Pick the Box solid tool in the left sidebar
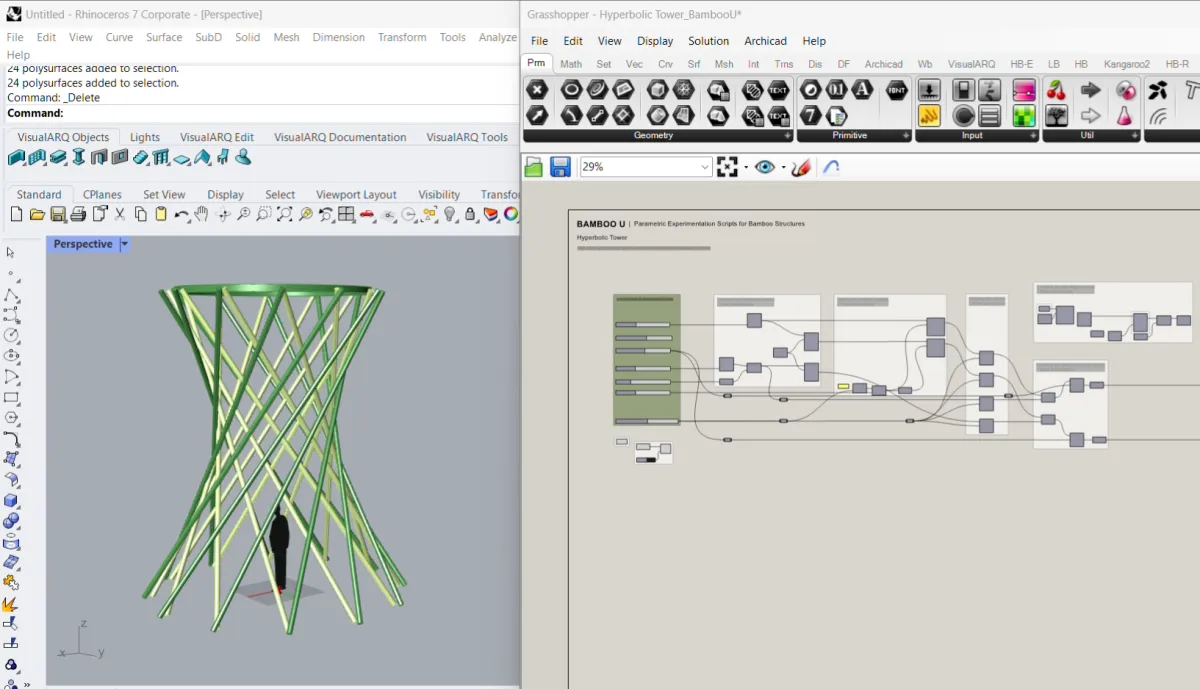The width and height of the screenshot is (1200, 689). [x=11, y=500]
